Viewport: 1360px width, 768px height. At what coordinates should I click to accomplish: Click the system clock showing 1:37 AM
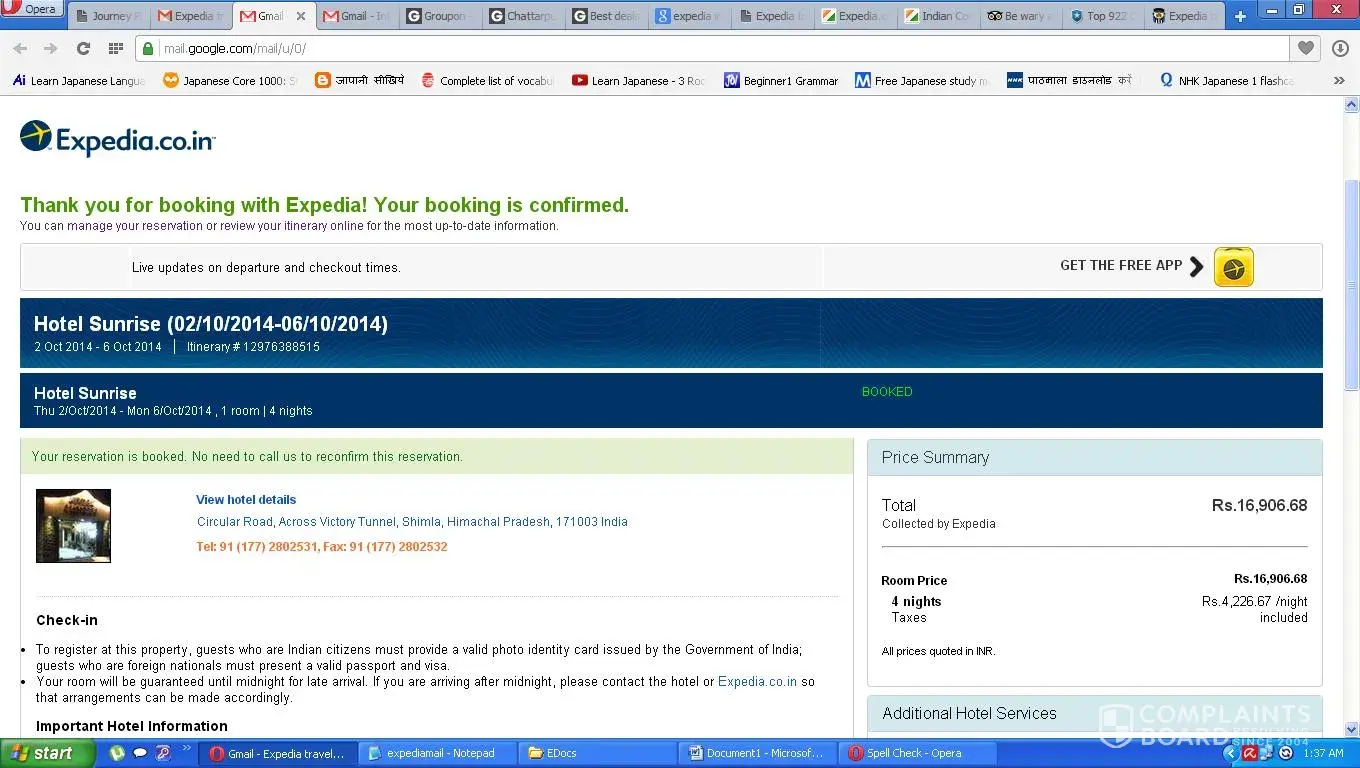click(x=1324, y=753)
